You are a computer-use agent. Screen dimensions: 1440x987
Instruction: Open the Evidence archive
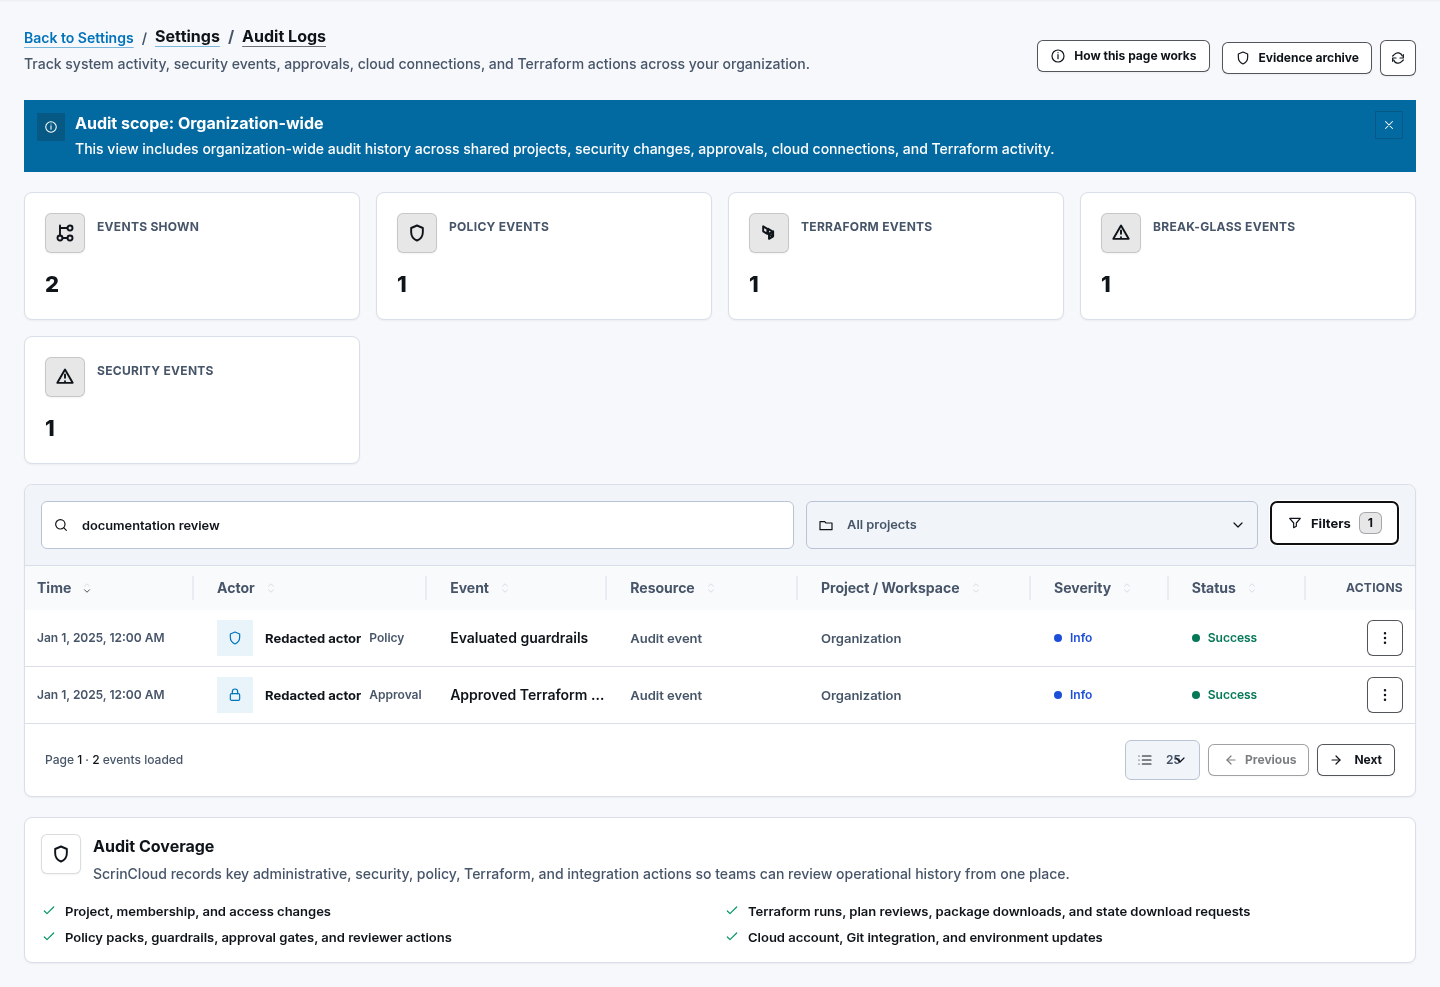pos(1297,58)
